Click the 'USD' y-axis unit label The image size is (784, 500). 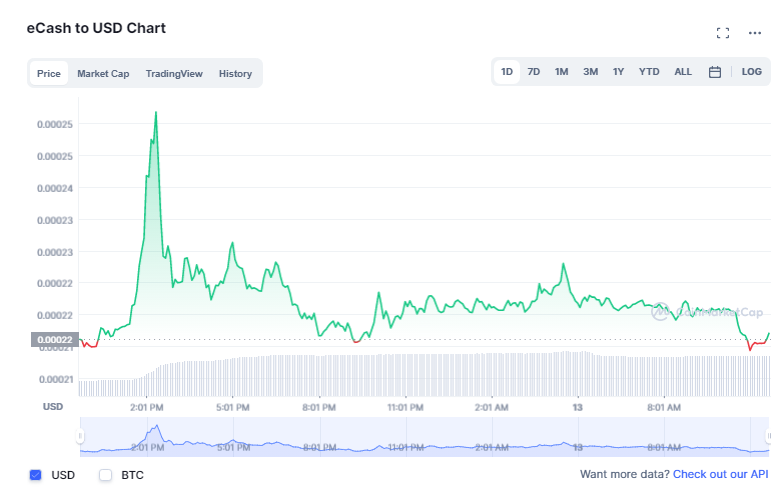pyautogui.click(x=52, y=406)
